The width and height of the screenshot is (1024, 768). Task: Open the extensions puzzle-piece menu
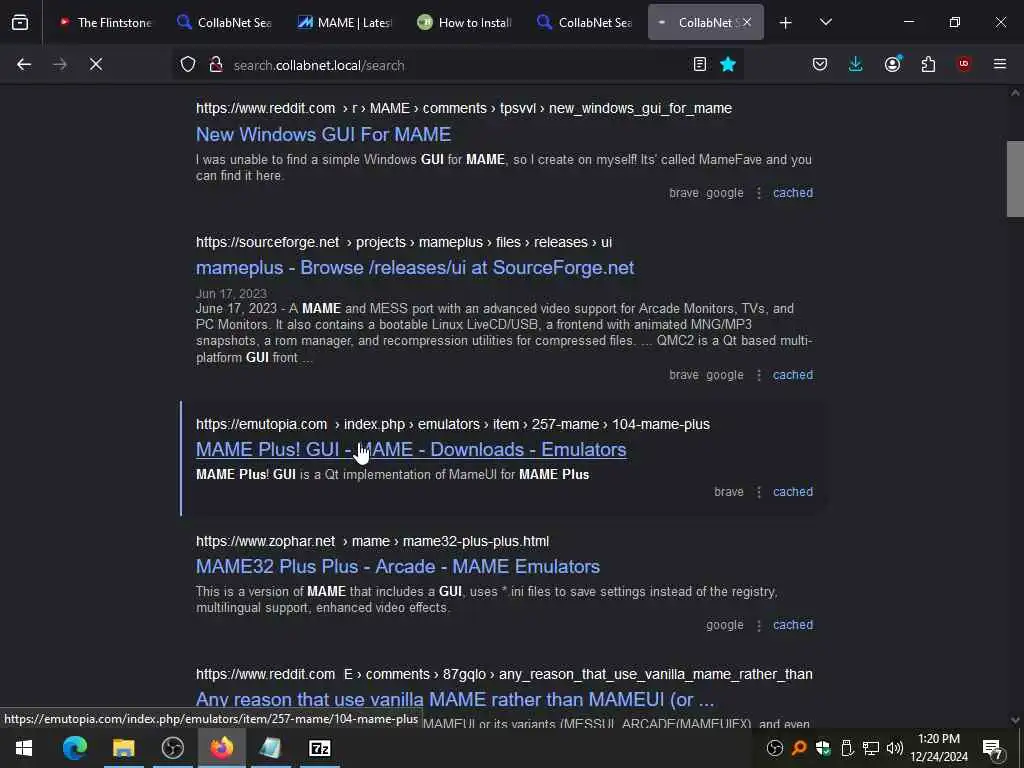pos(928,64)
